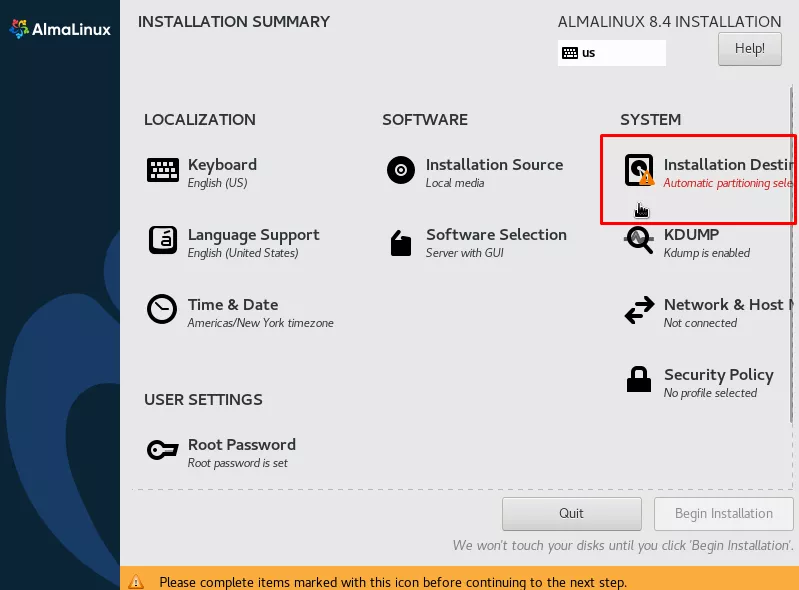Click the Language Support icon
The image size is (799, 590).
163,240
